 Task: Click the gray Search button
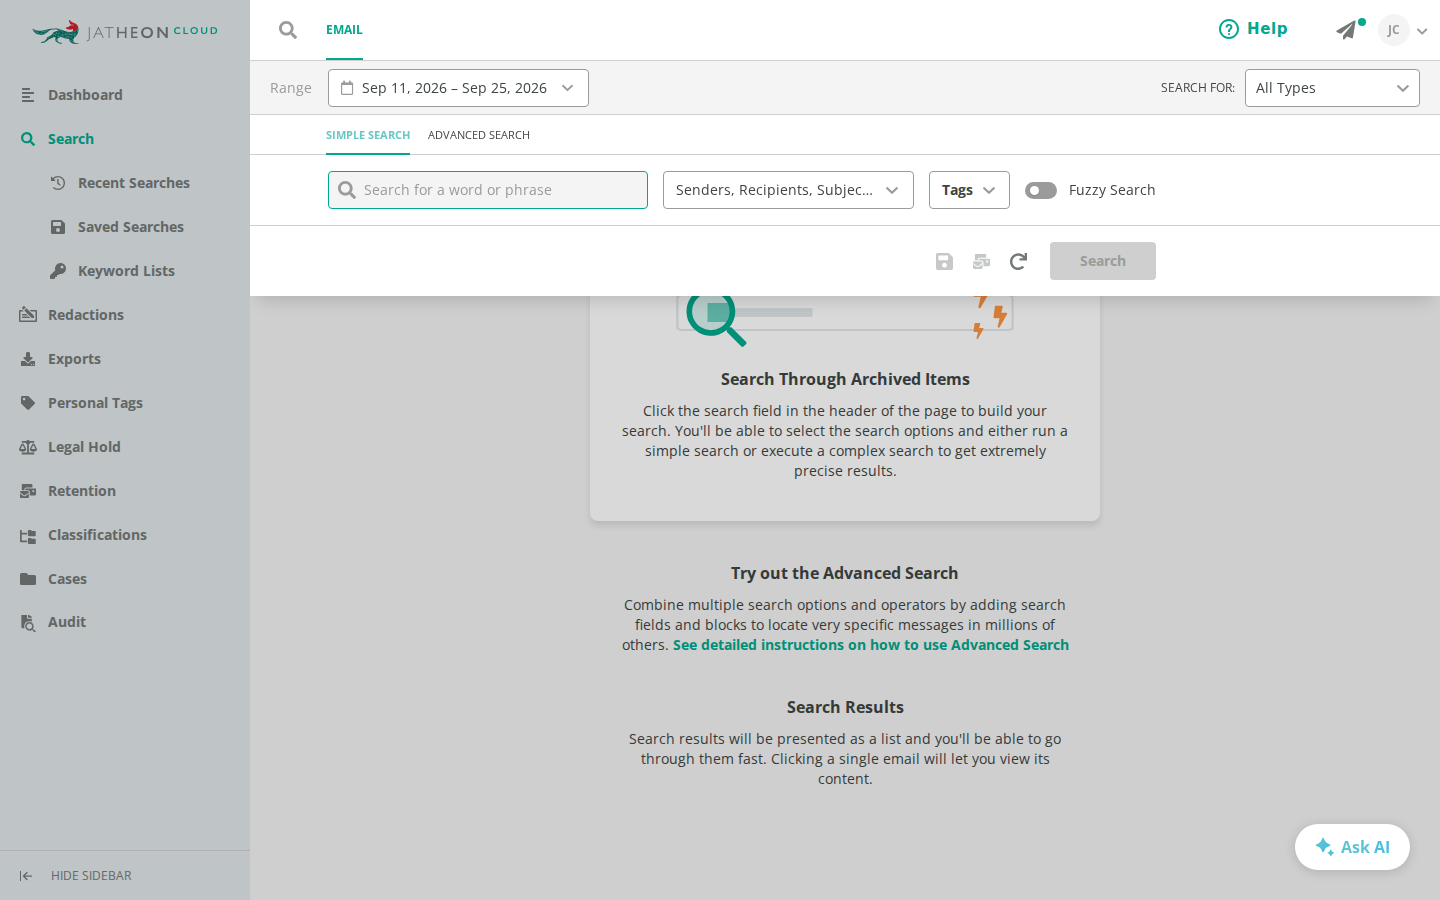pos(1103,261)
